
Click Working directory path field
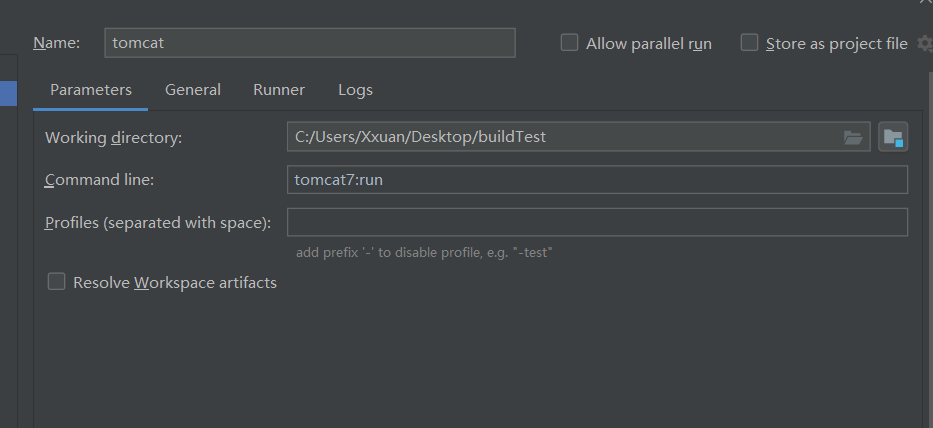[x=578, y=137]
